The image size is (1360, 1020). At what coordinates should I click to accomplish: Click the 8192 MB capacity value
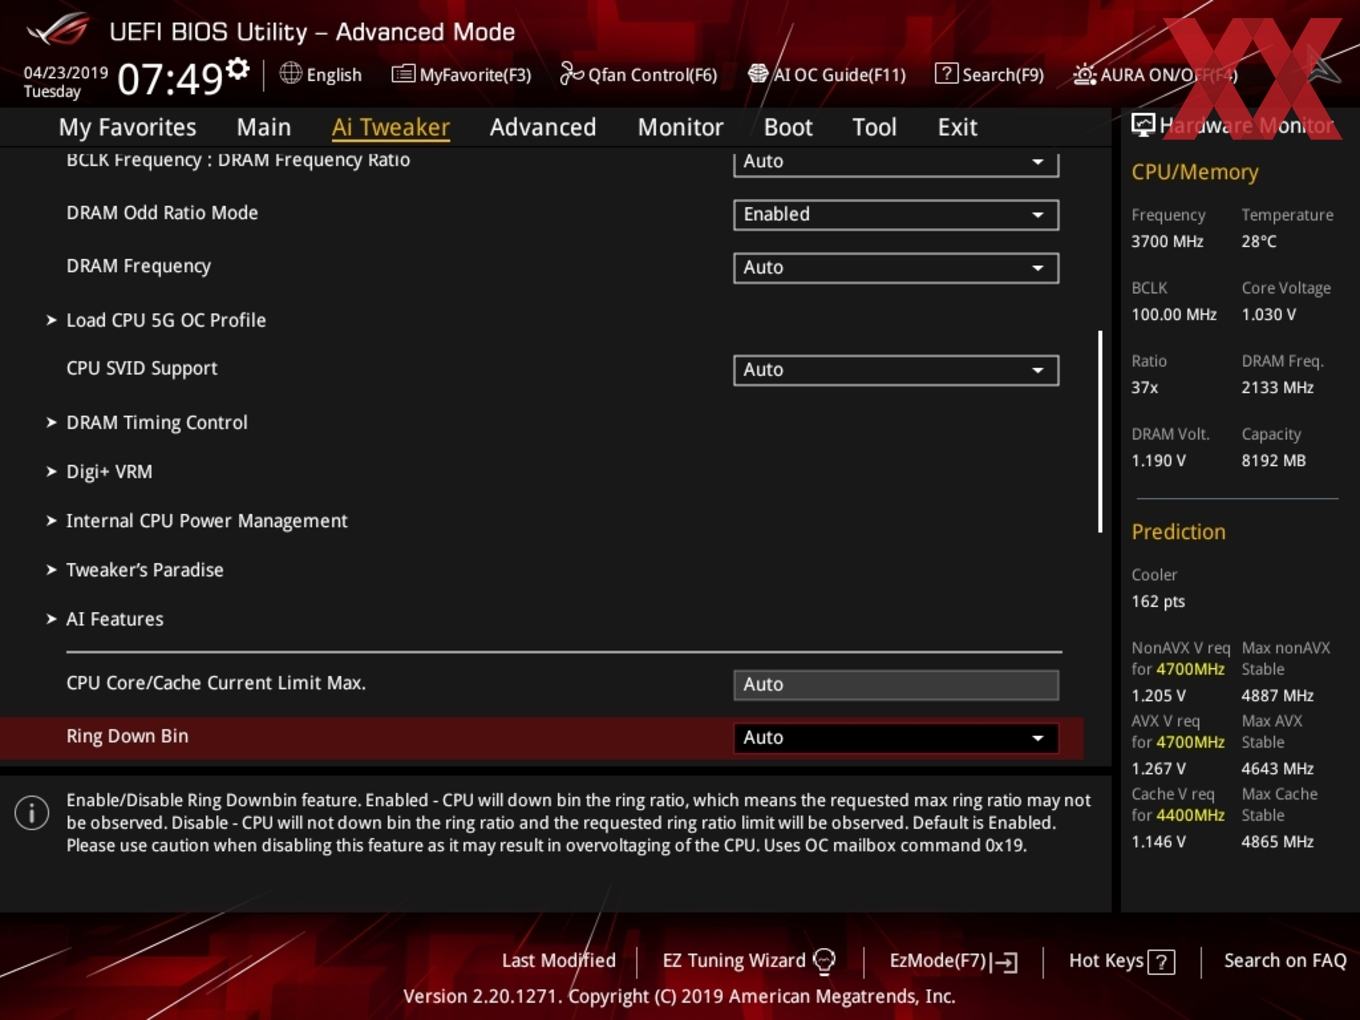point(1274,460)
